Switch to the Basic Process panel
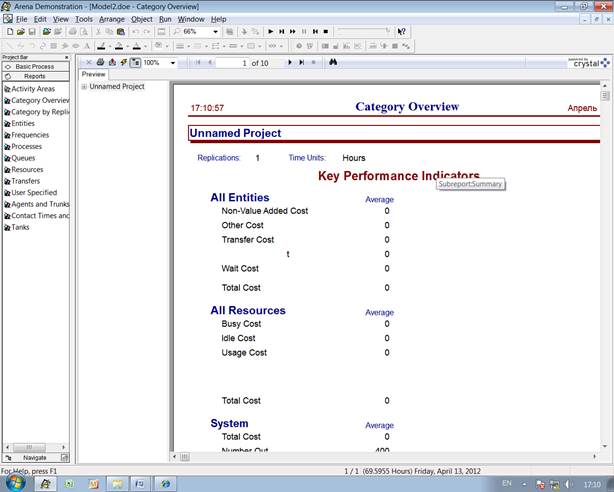Screen dimensions: 614x492 (36, 67)
